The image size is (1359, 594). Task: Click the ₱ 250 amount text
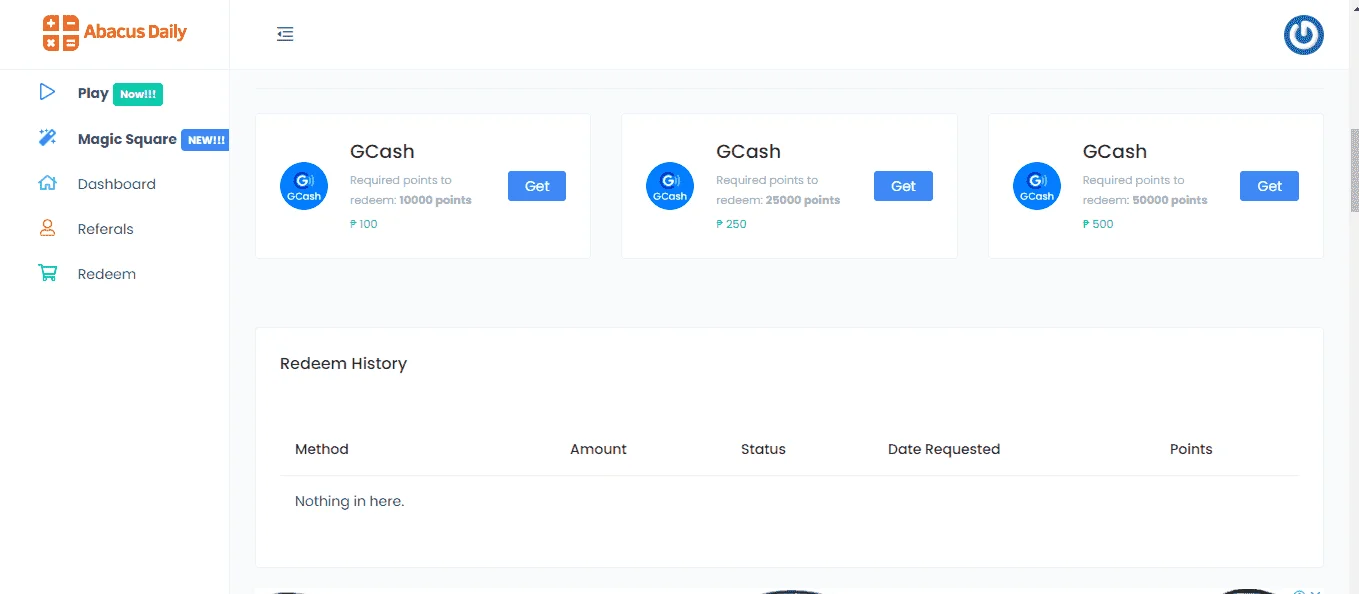tap(731, 224)
